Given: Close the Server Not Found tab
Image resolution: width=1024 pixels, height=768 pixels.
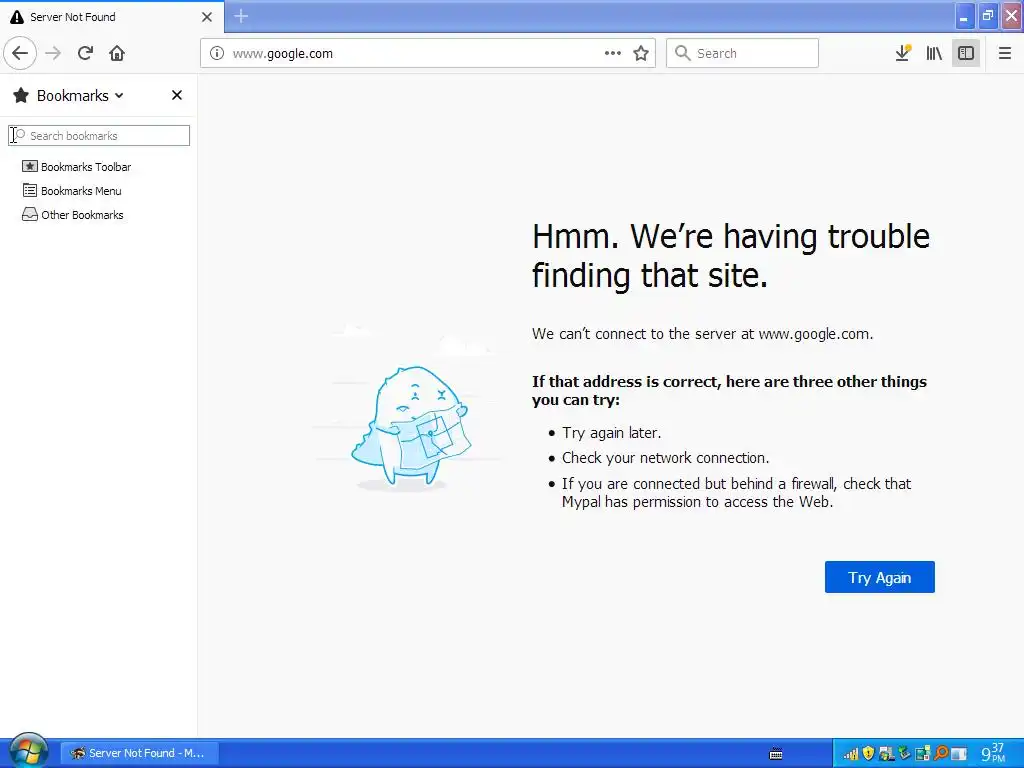Looking at the screenshot, I should 206,17.
